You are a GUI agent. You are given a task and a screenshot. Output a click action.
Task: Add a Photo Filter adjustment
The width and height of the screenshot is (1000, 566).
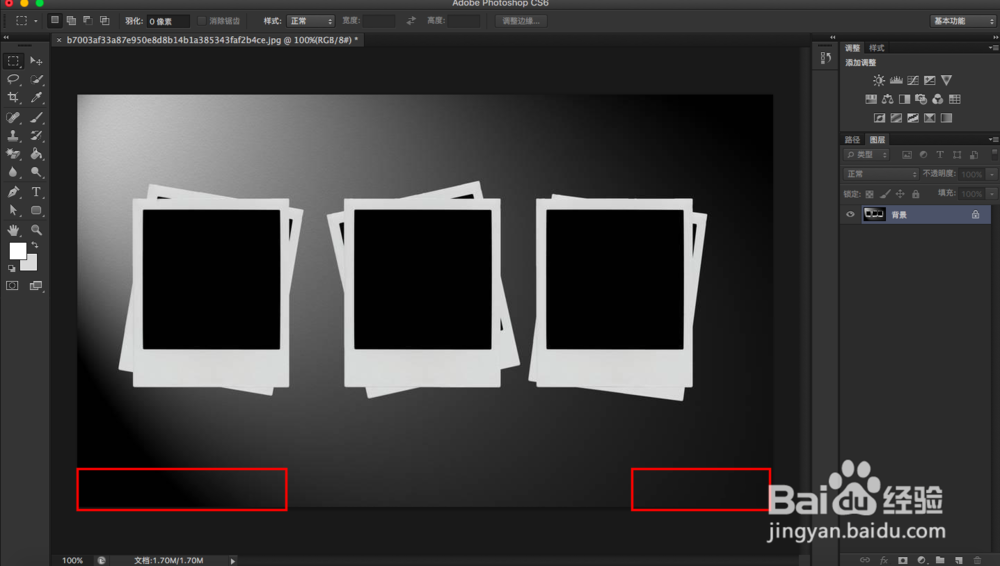point(921,99)
